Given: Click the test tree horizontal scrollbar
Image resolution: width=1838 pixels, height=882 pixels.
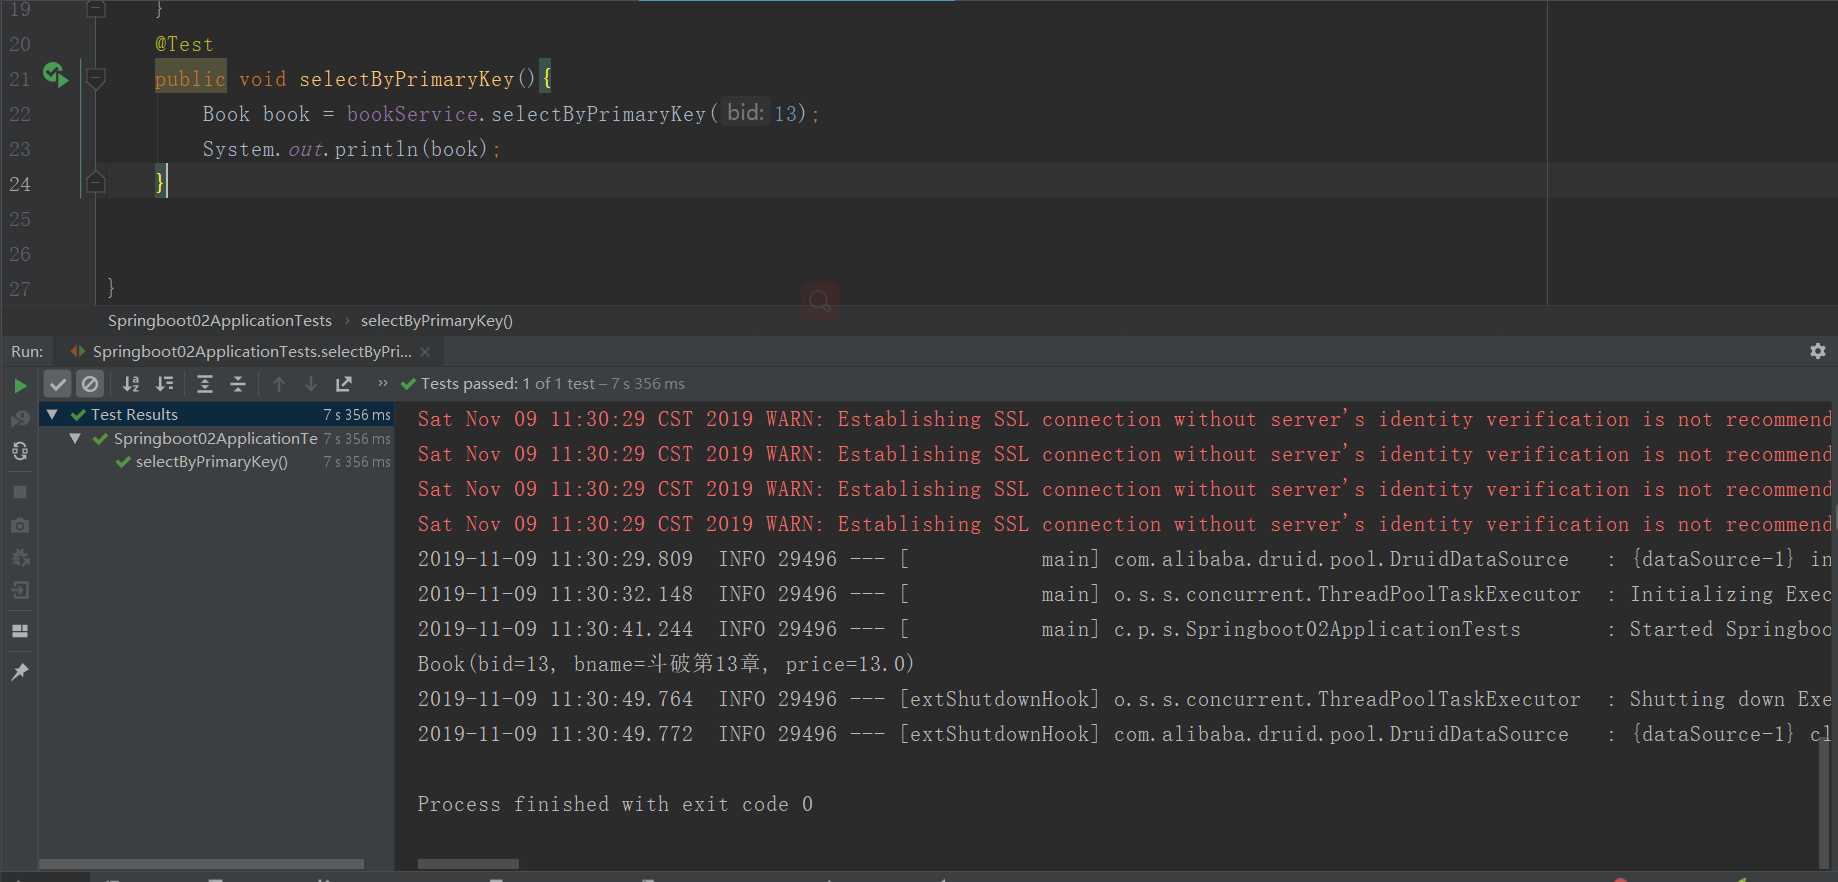Looking at the screenshot, I should (201, 864).
